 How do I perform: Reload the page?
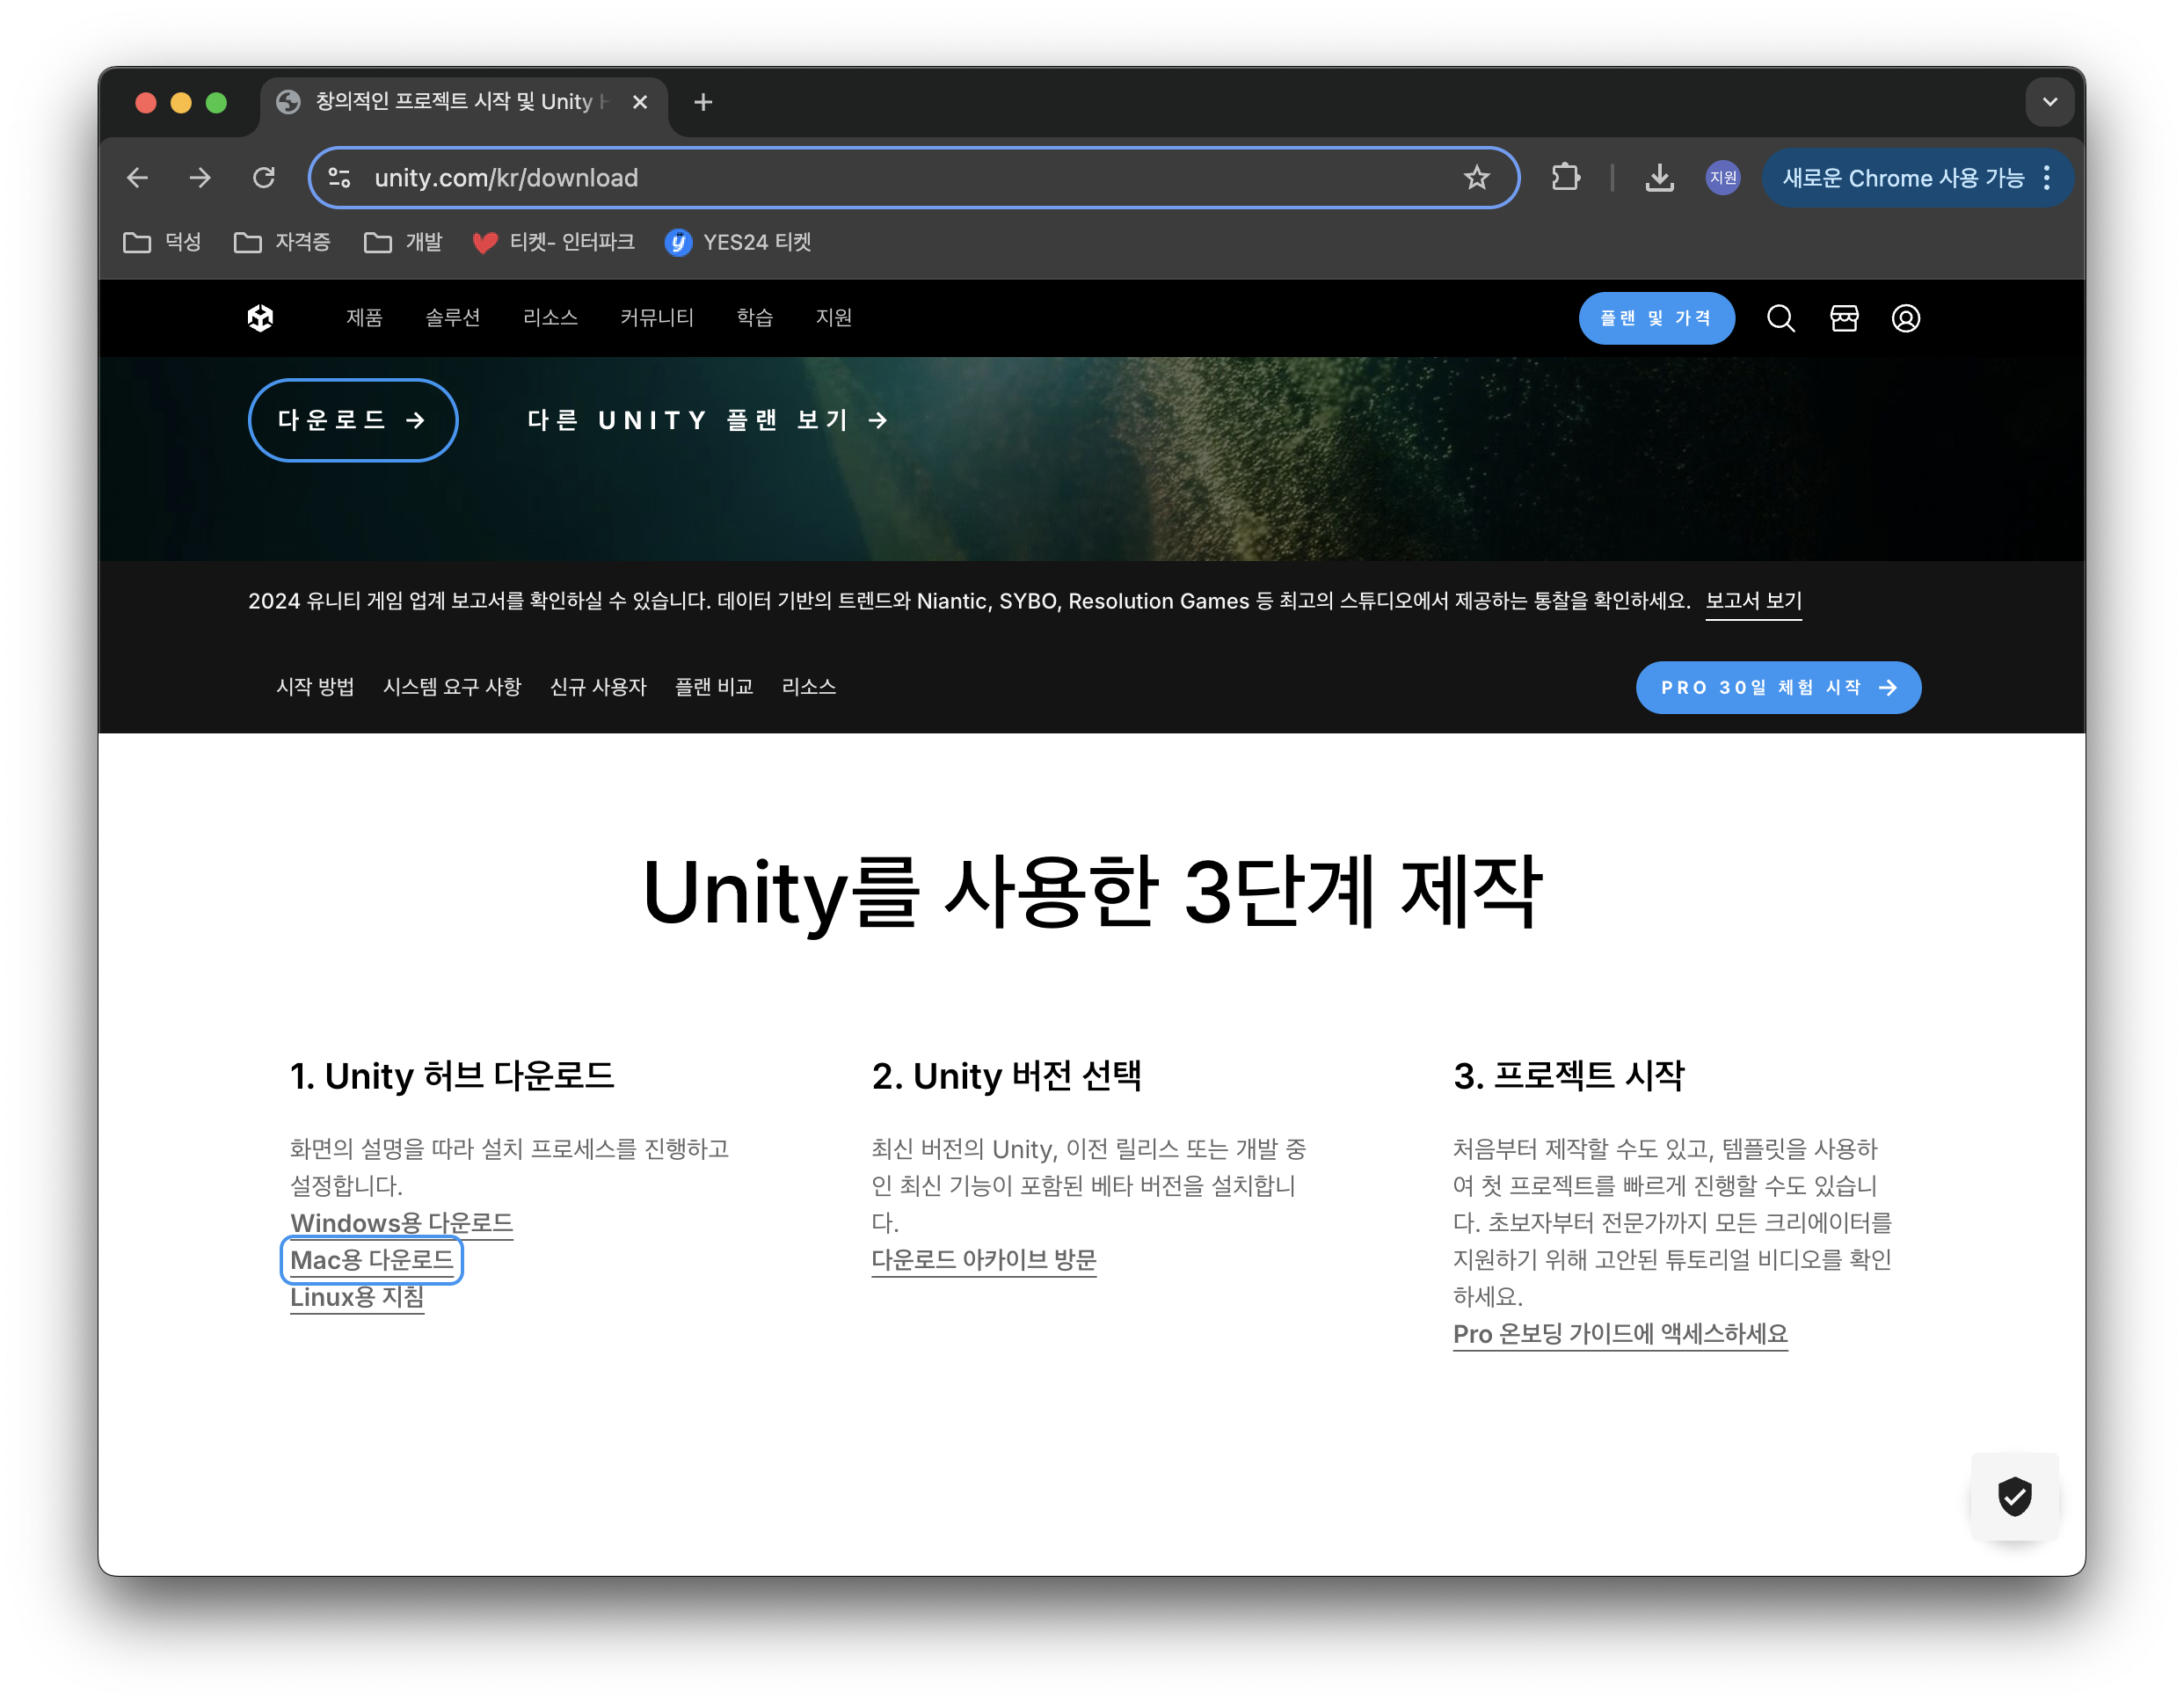click(264, 178)
